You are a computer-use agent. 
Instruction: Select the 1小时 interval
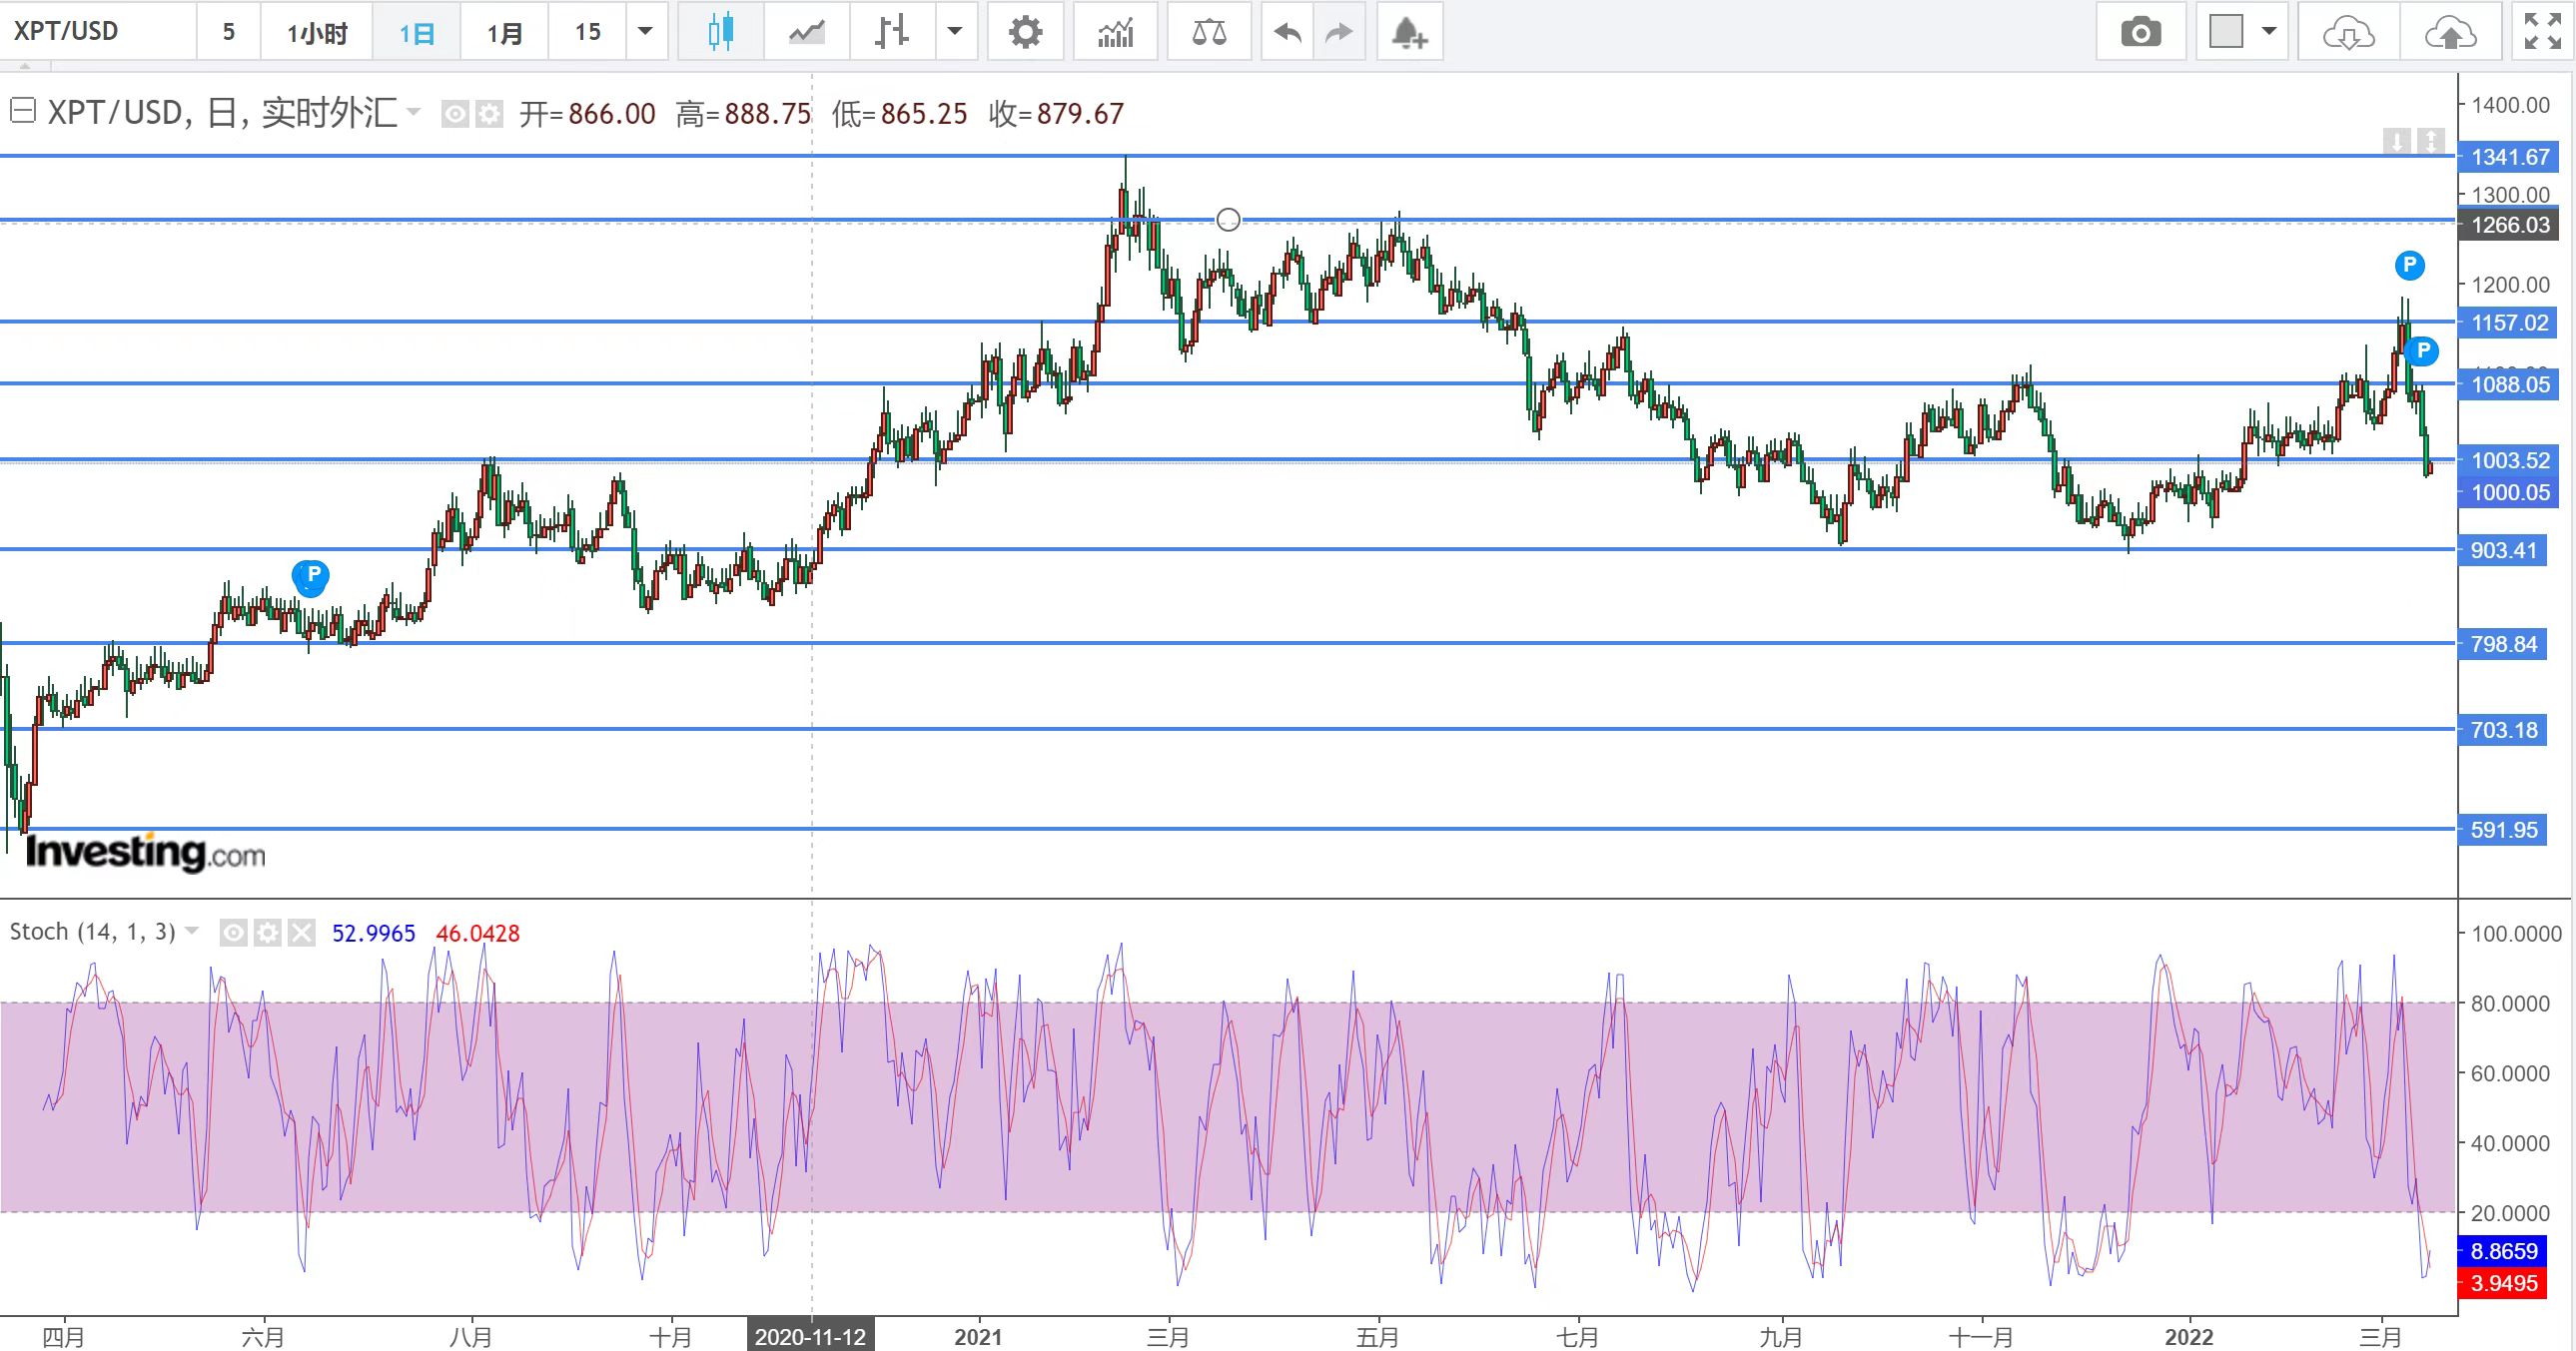click(317, 32)
